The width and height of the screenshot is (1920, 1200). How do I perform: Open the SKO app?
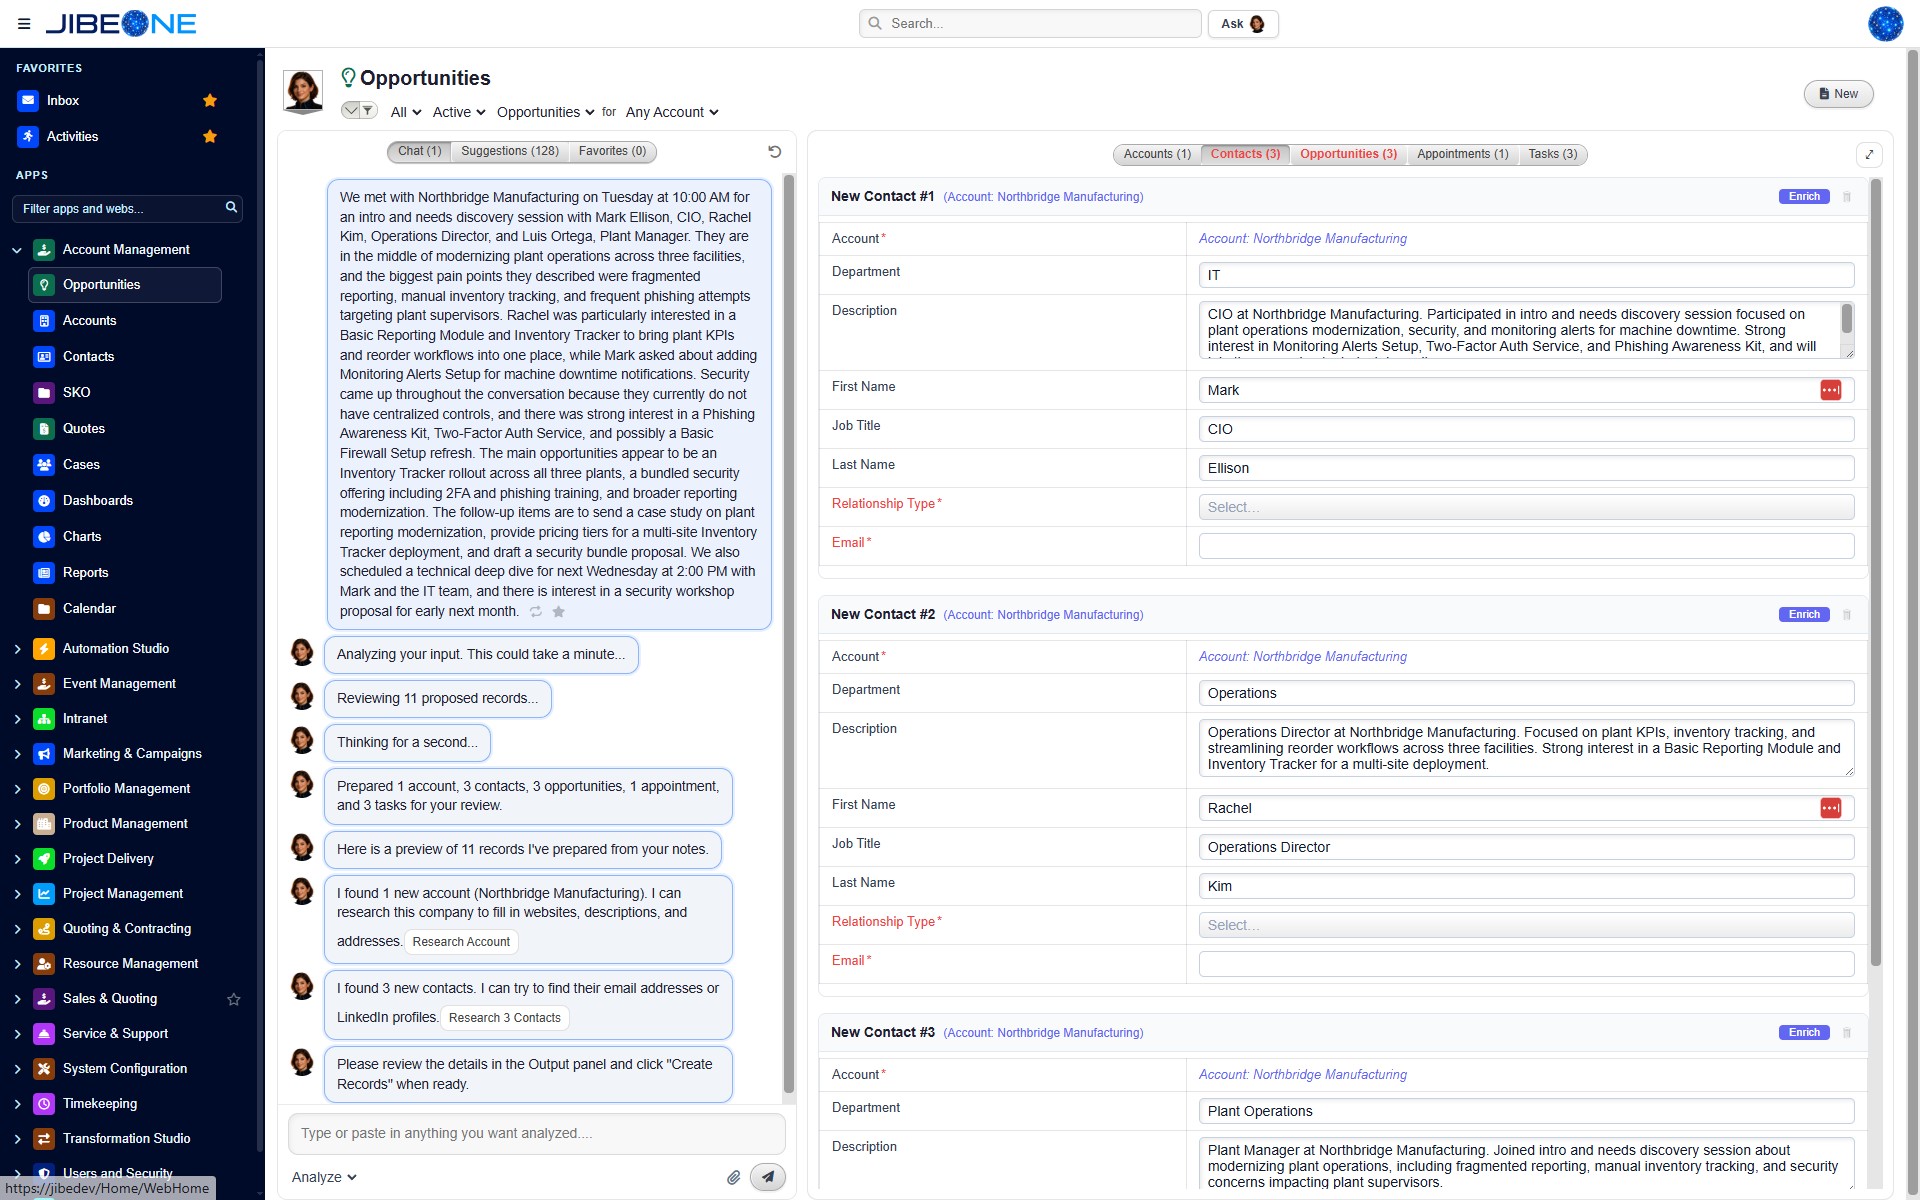pyautogui.click(x=76, y=393)
